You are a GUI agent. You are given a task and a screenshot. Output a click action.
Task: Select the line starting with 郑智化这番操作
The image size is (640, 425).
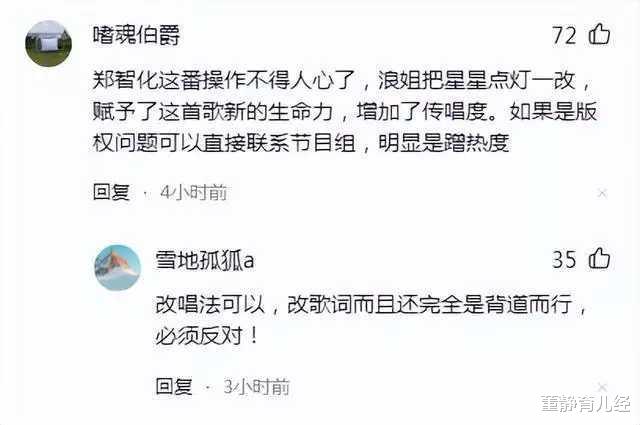(342, 80)
